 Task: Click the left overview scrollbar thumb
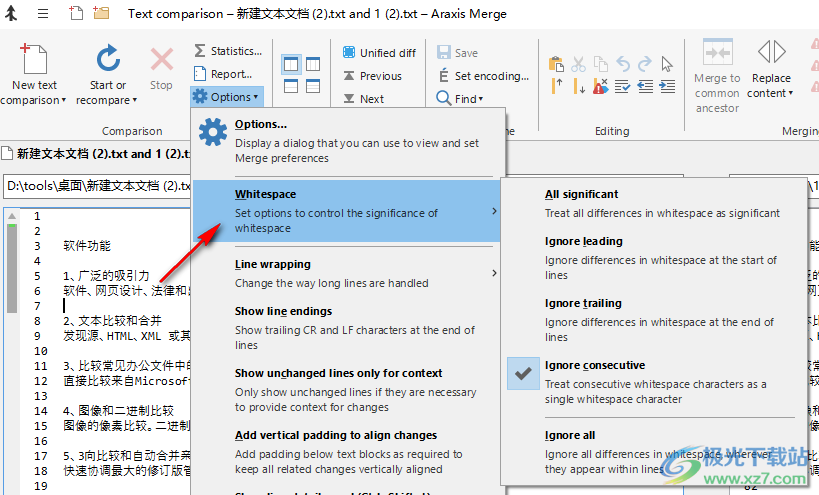point(11,268)
